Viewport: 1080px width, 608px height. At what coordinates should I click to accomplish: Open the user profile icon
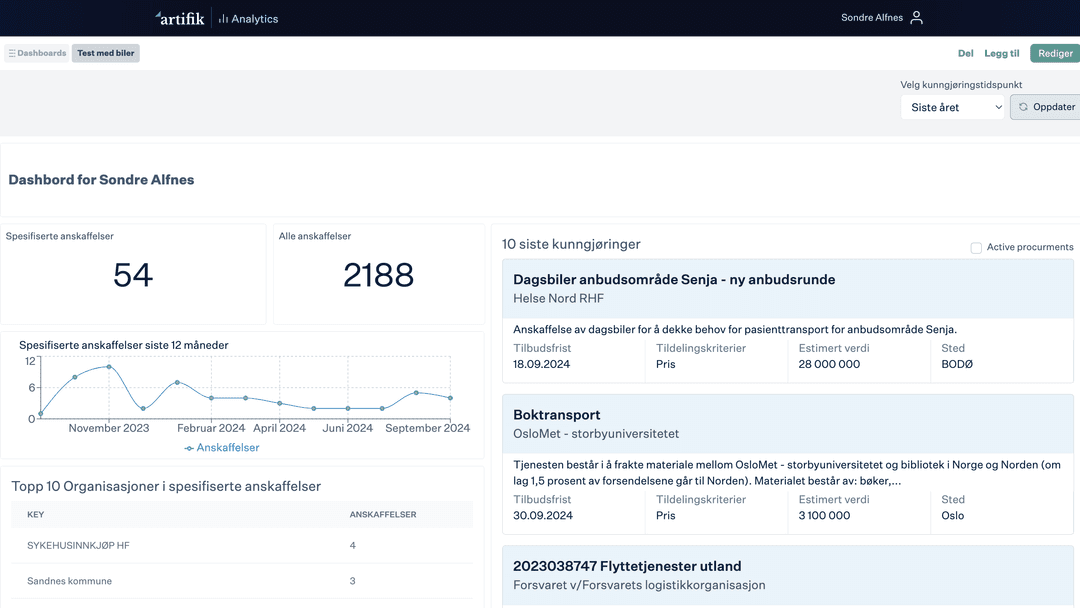tap(916, 18)
